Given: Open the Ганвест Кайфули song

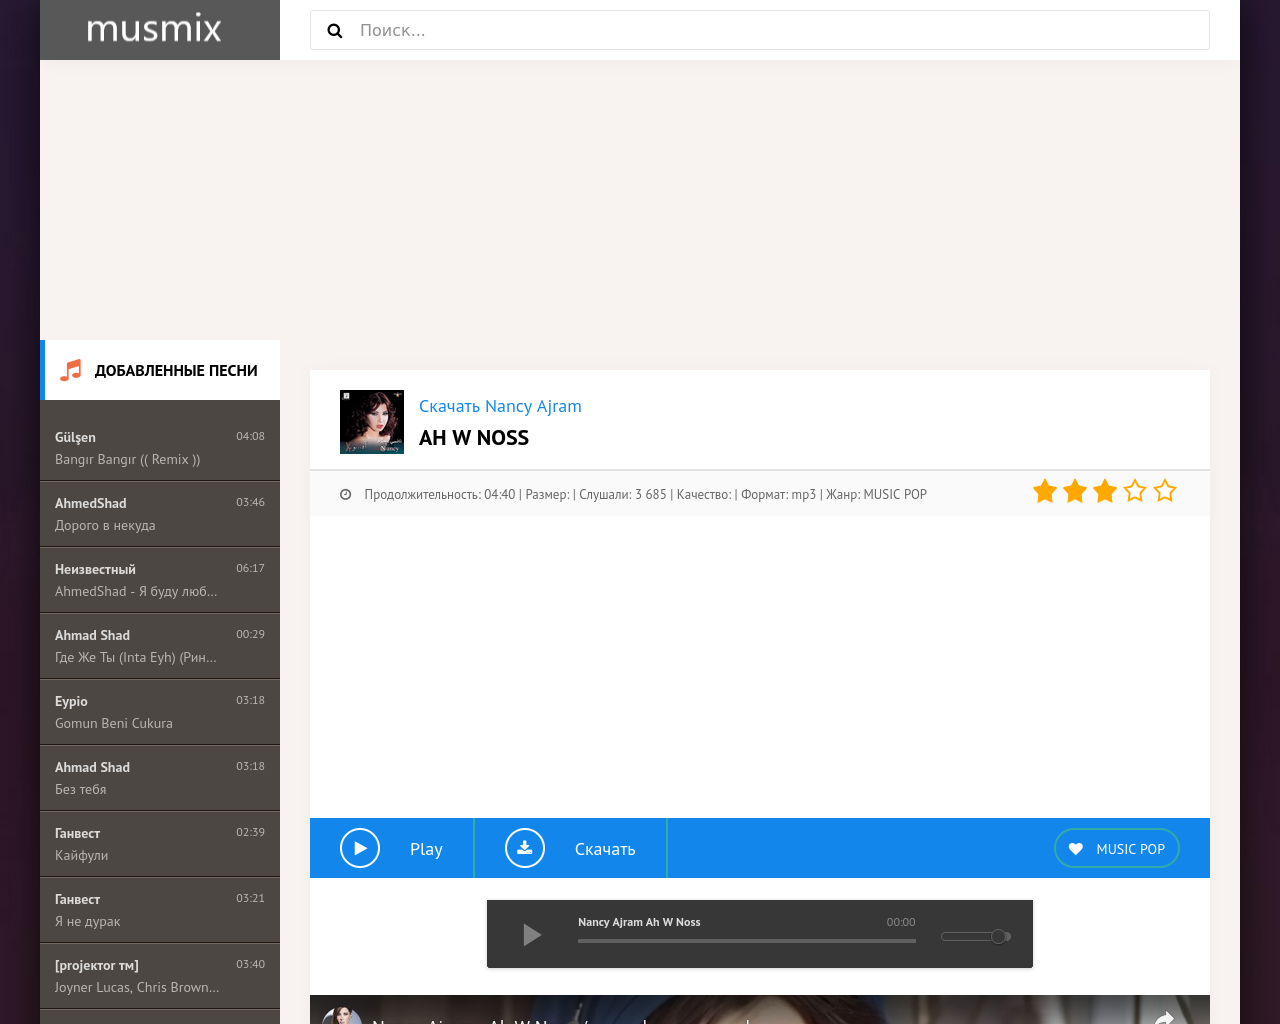Looking at the screenshot, I should coord(160,844).
